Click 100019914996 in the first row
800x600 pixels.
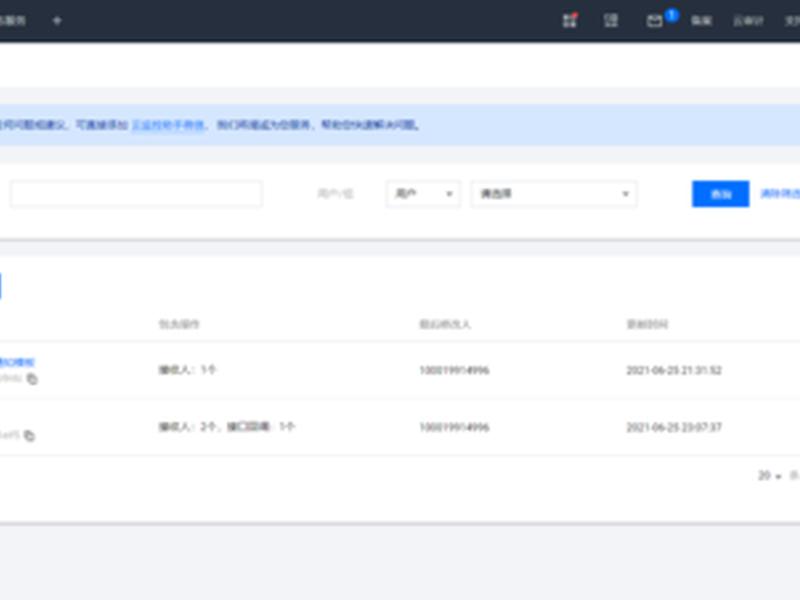[x=454, y=370]
